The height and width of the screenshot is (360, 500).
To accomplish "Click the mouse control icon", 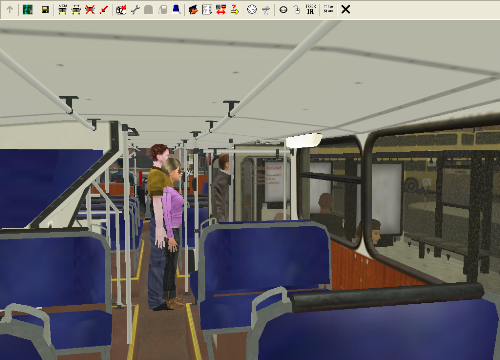I will click(x=297, y=10).
